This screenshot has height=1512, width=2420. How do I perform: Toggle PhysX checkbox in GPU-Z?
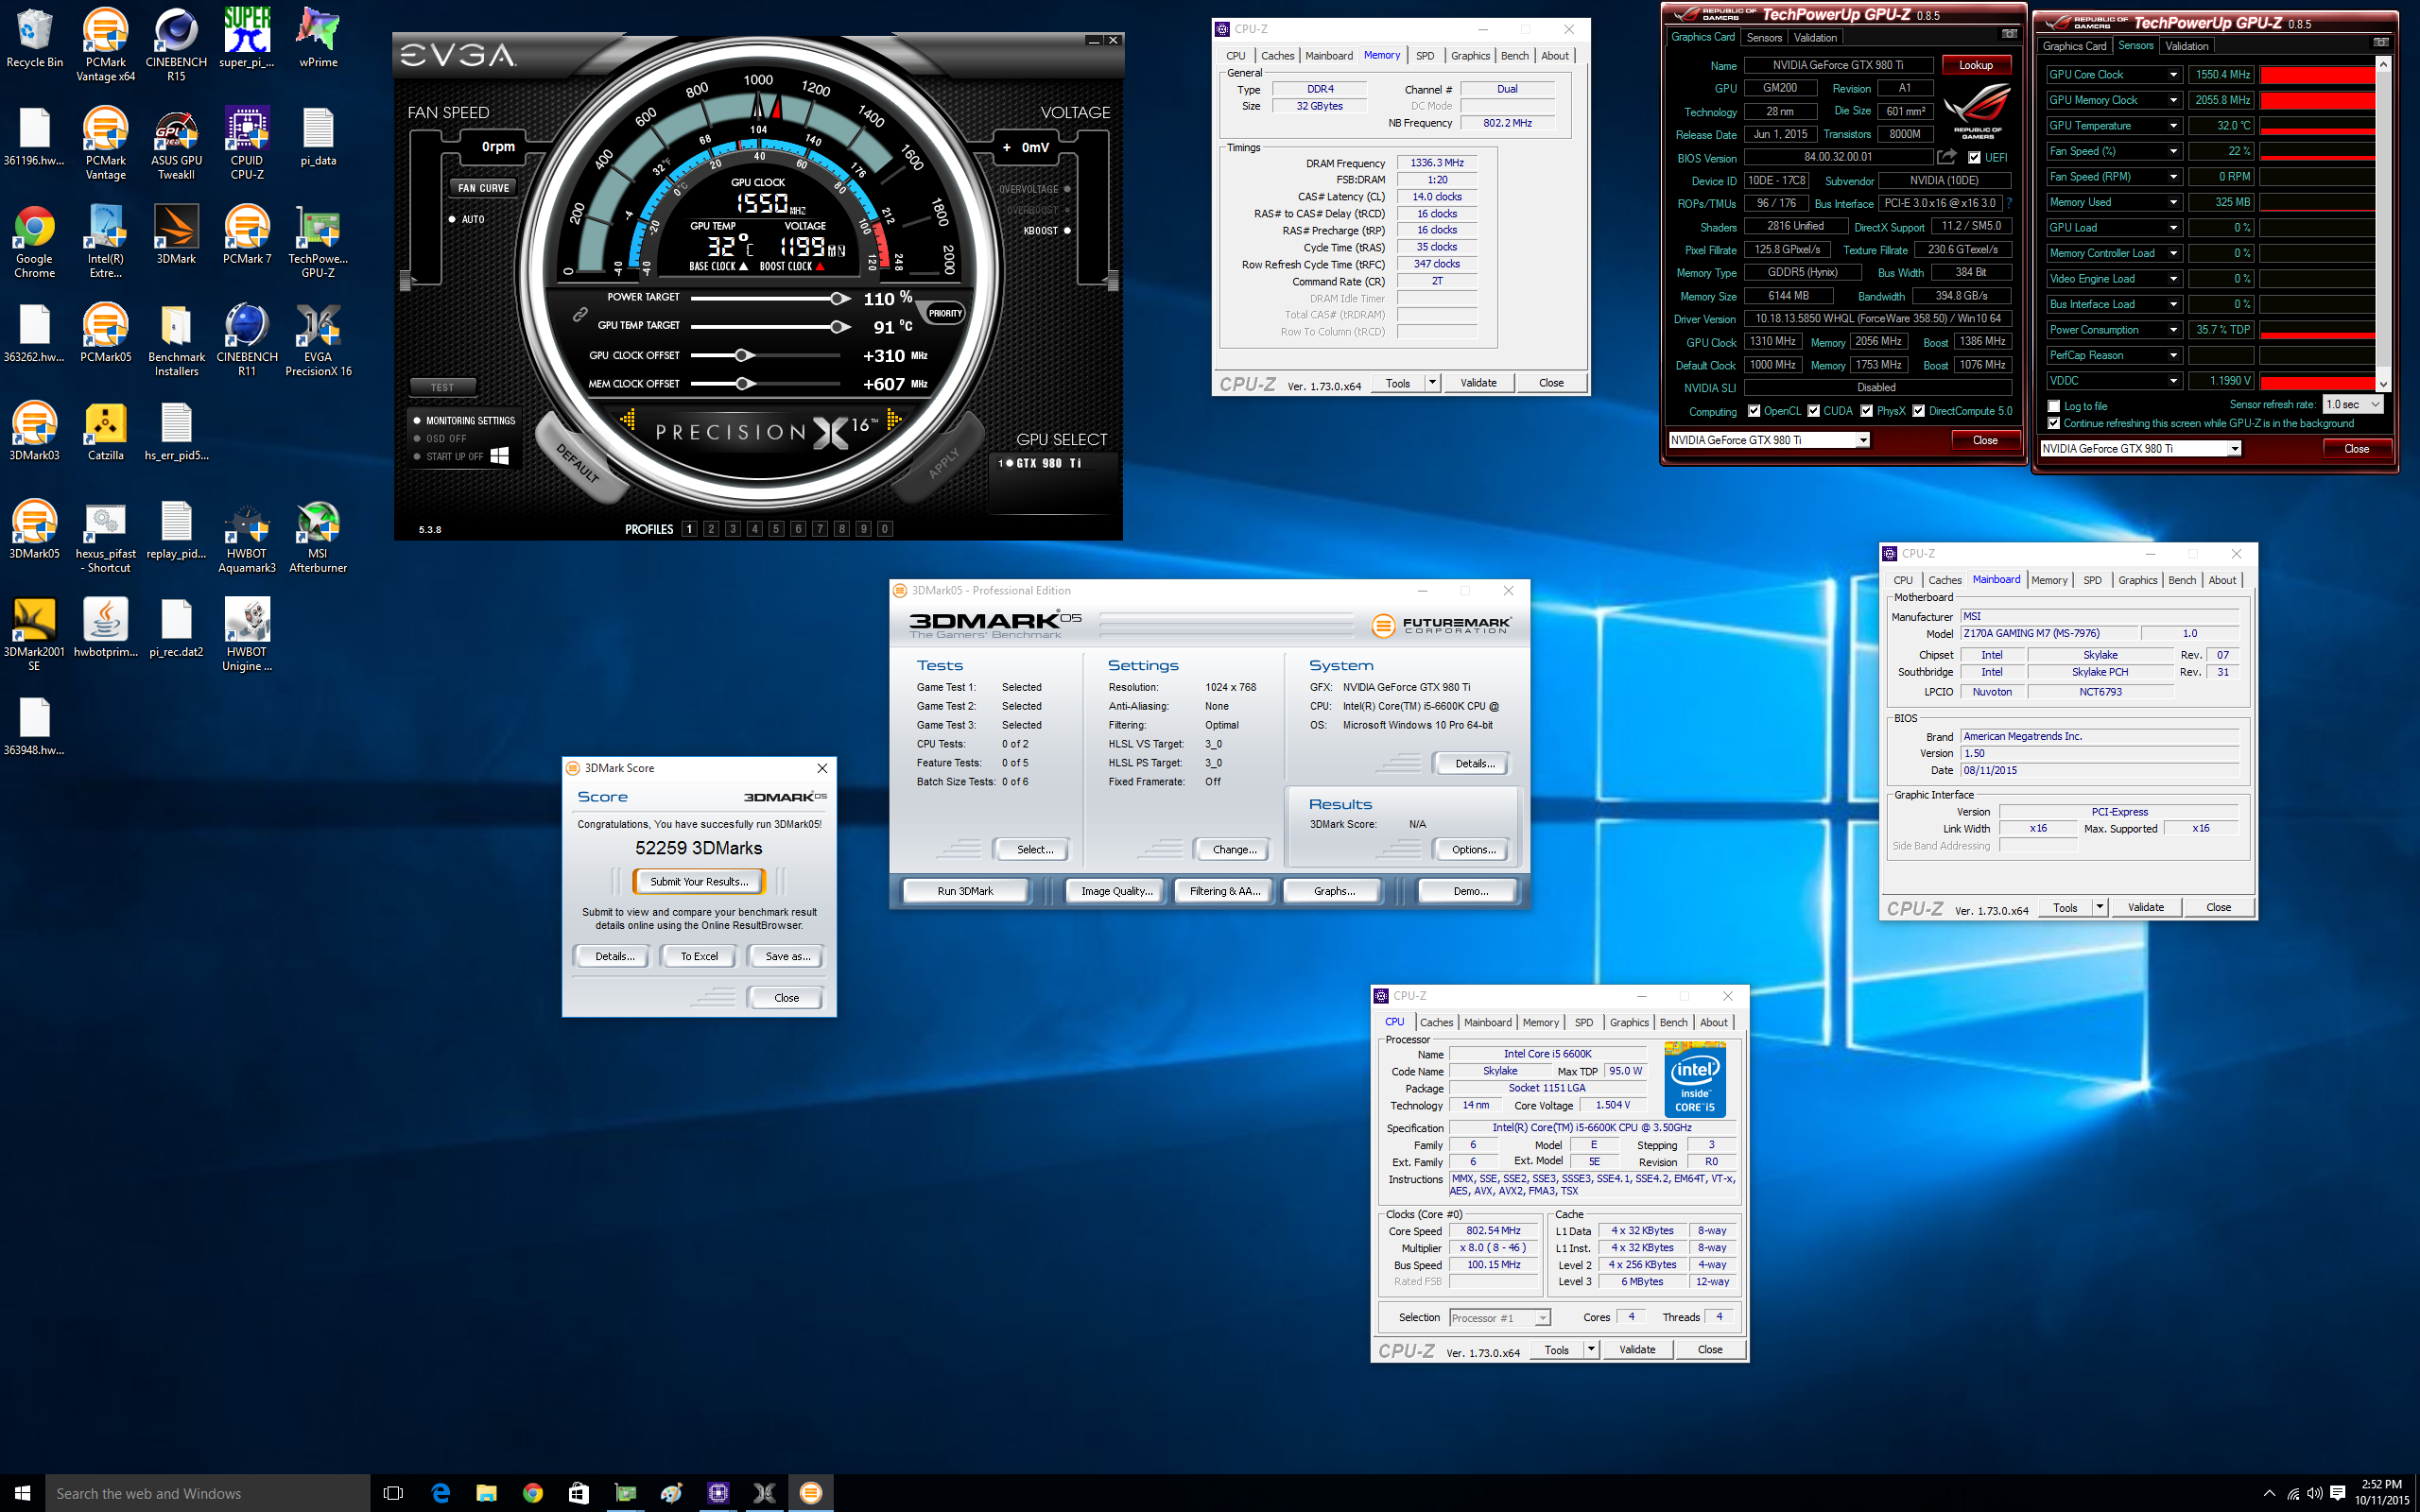pyautogui.click(x=1866, y=411)
